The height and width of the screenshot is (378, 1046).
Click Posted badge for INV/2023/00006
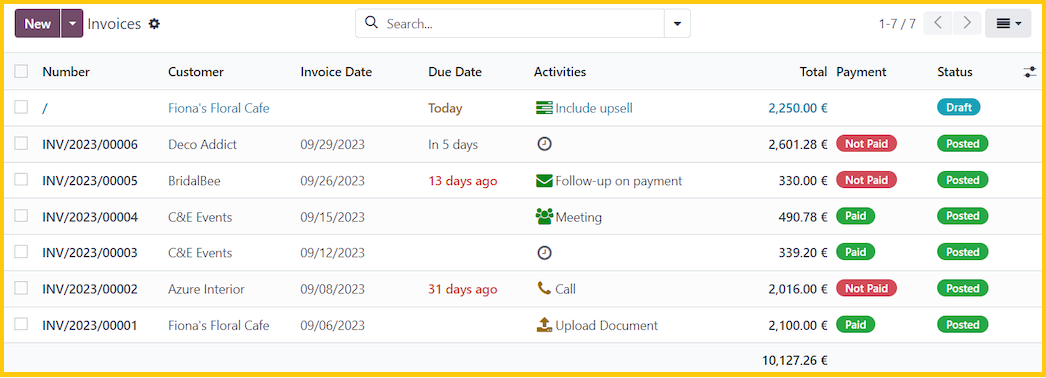coord(963,143)
